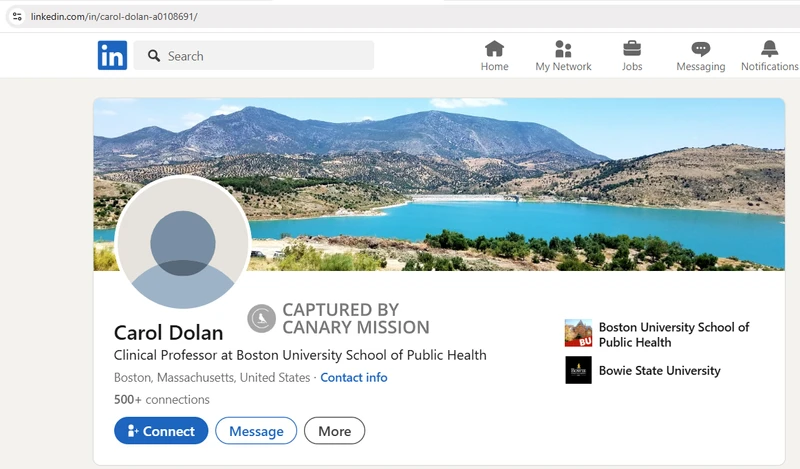Open the Contact info link

354,377
